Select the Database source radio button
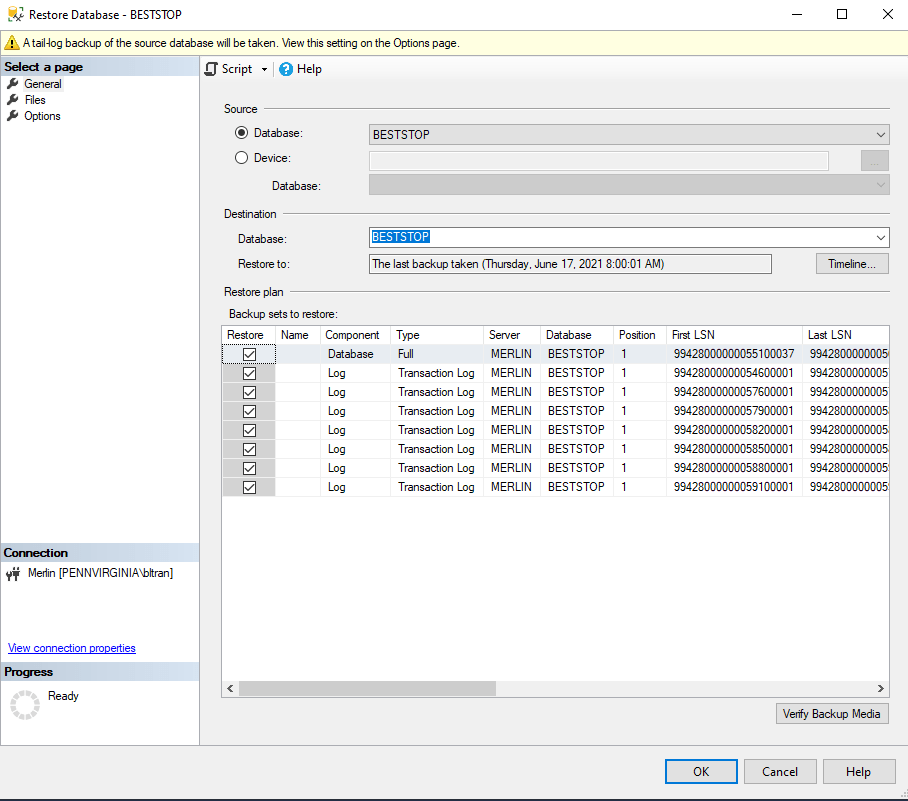Image resolution: width=908 pixels, height=801 pixels. pyautogui.click(x=241, y=133)
